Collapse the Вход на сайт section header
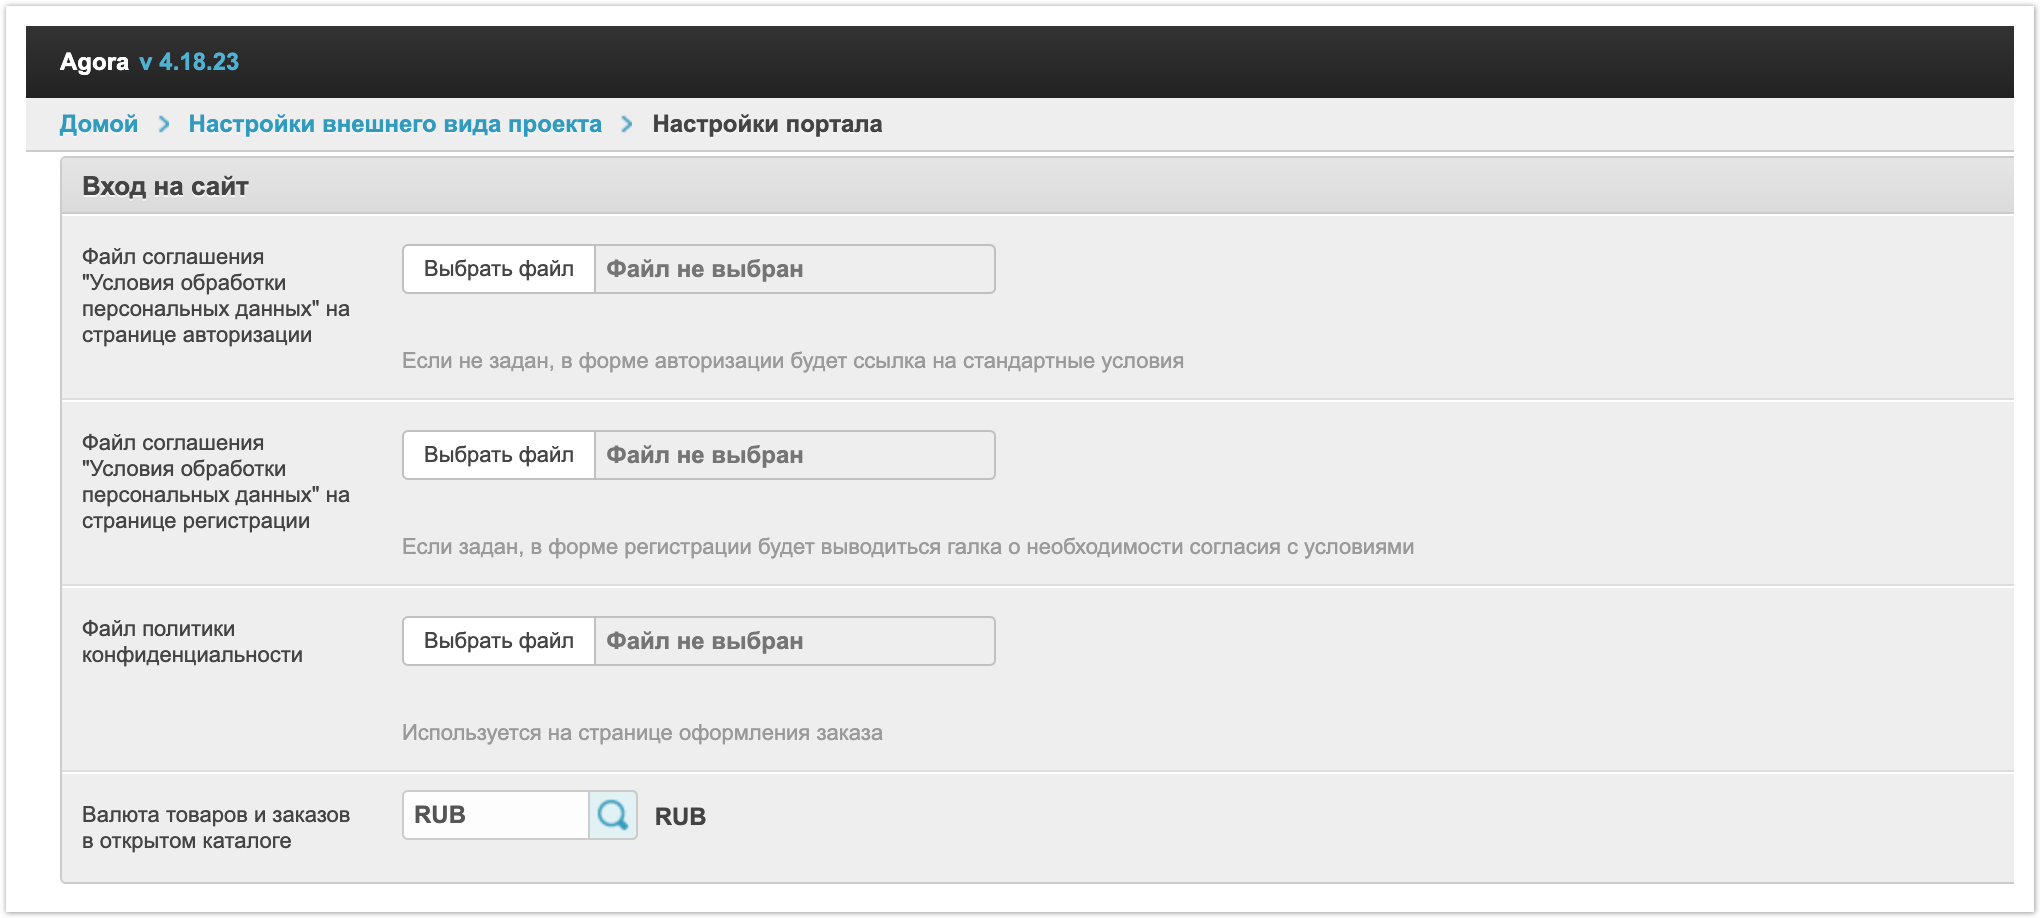 pos(165,186)
